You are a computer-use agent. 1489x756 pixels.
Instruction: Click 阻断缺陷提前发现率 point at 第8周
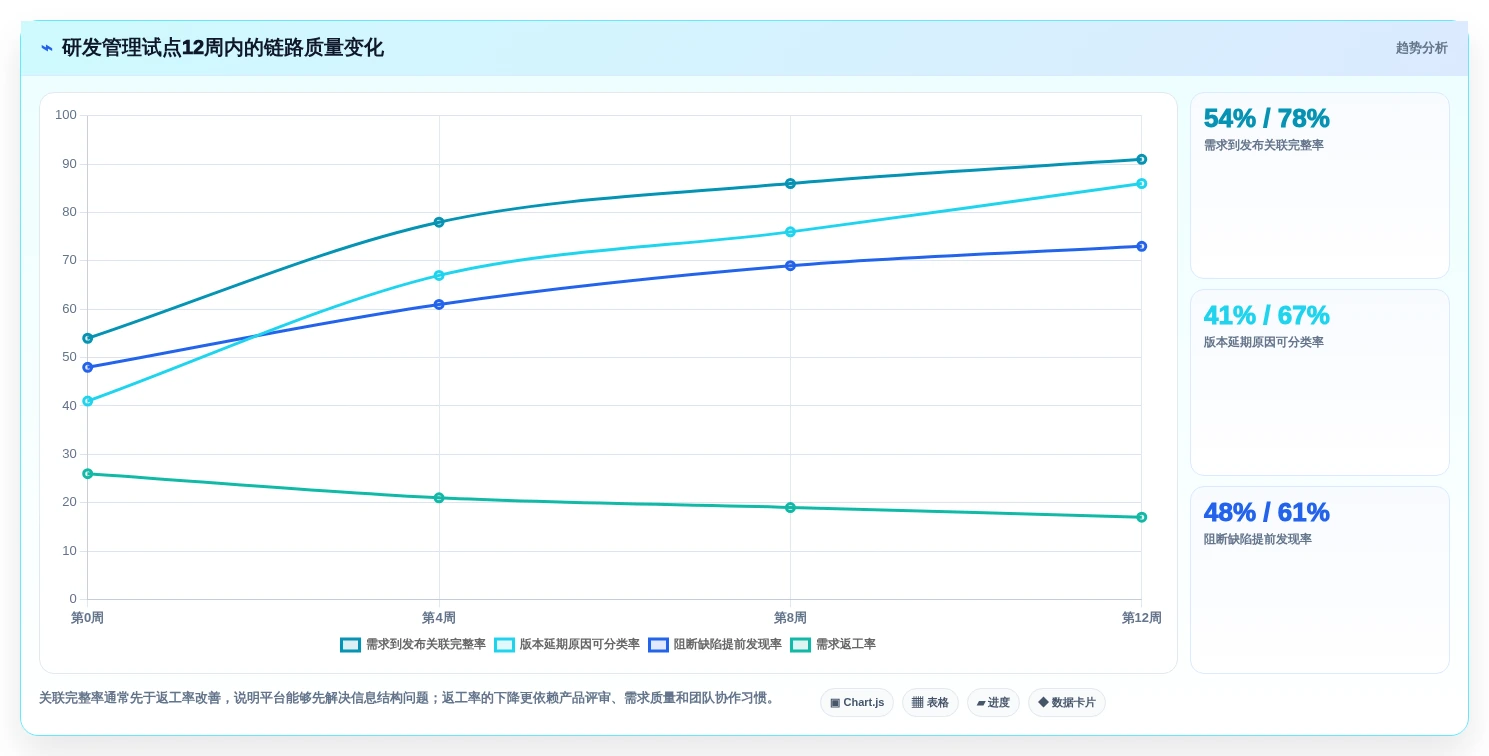[790, 266]
